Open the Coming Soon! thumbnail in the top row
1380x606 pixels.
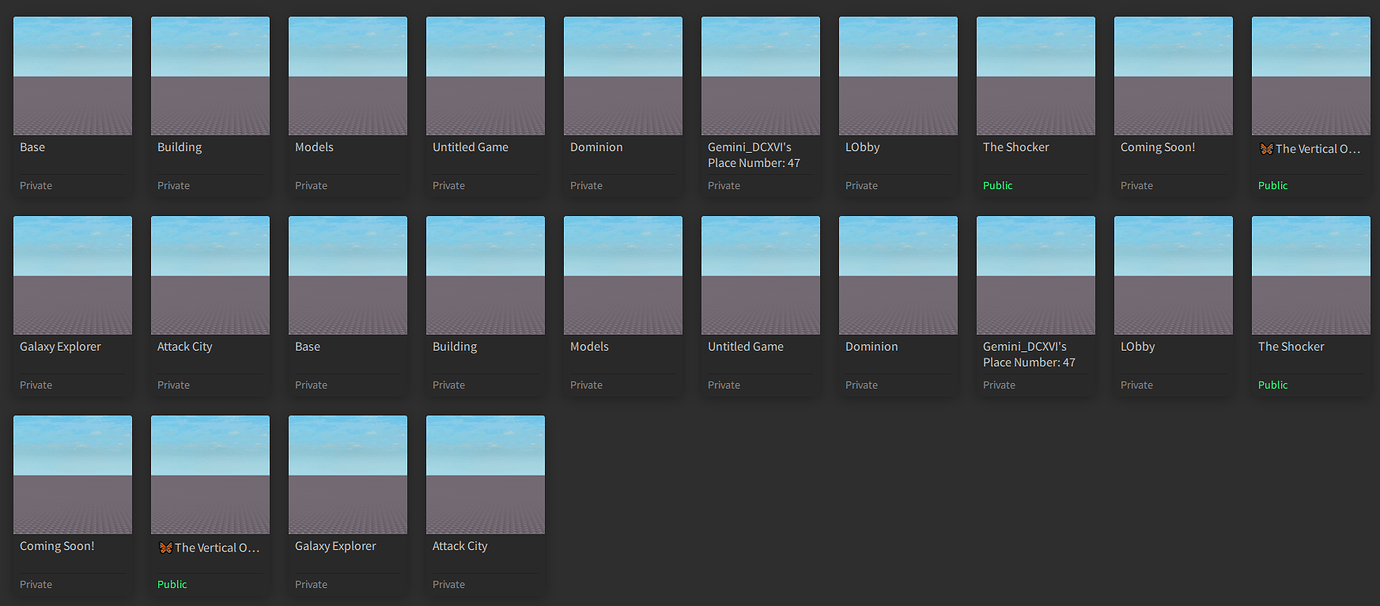click(1172, 75)
